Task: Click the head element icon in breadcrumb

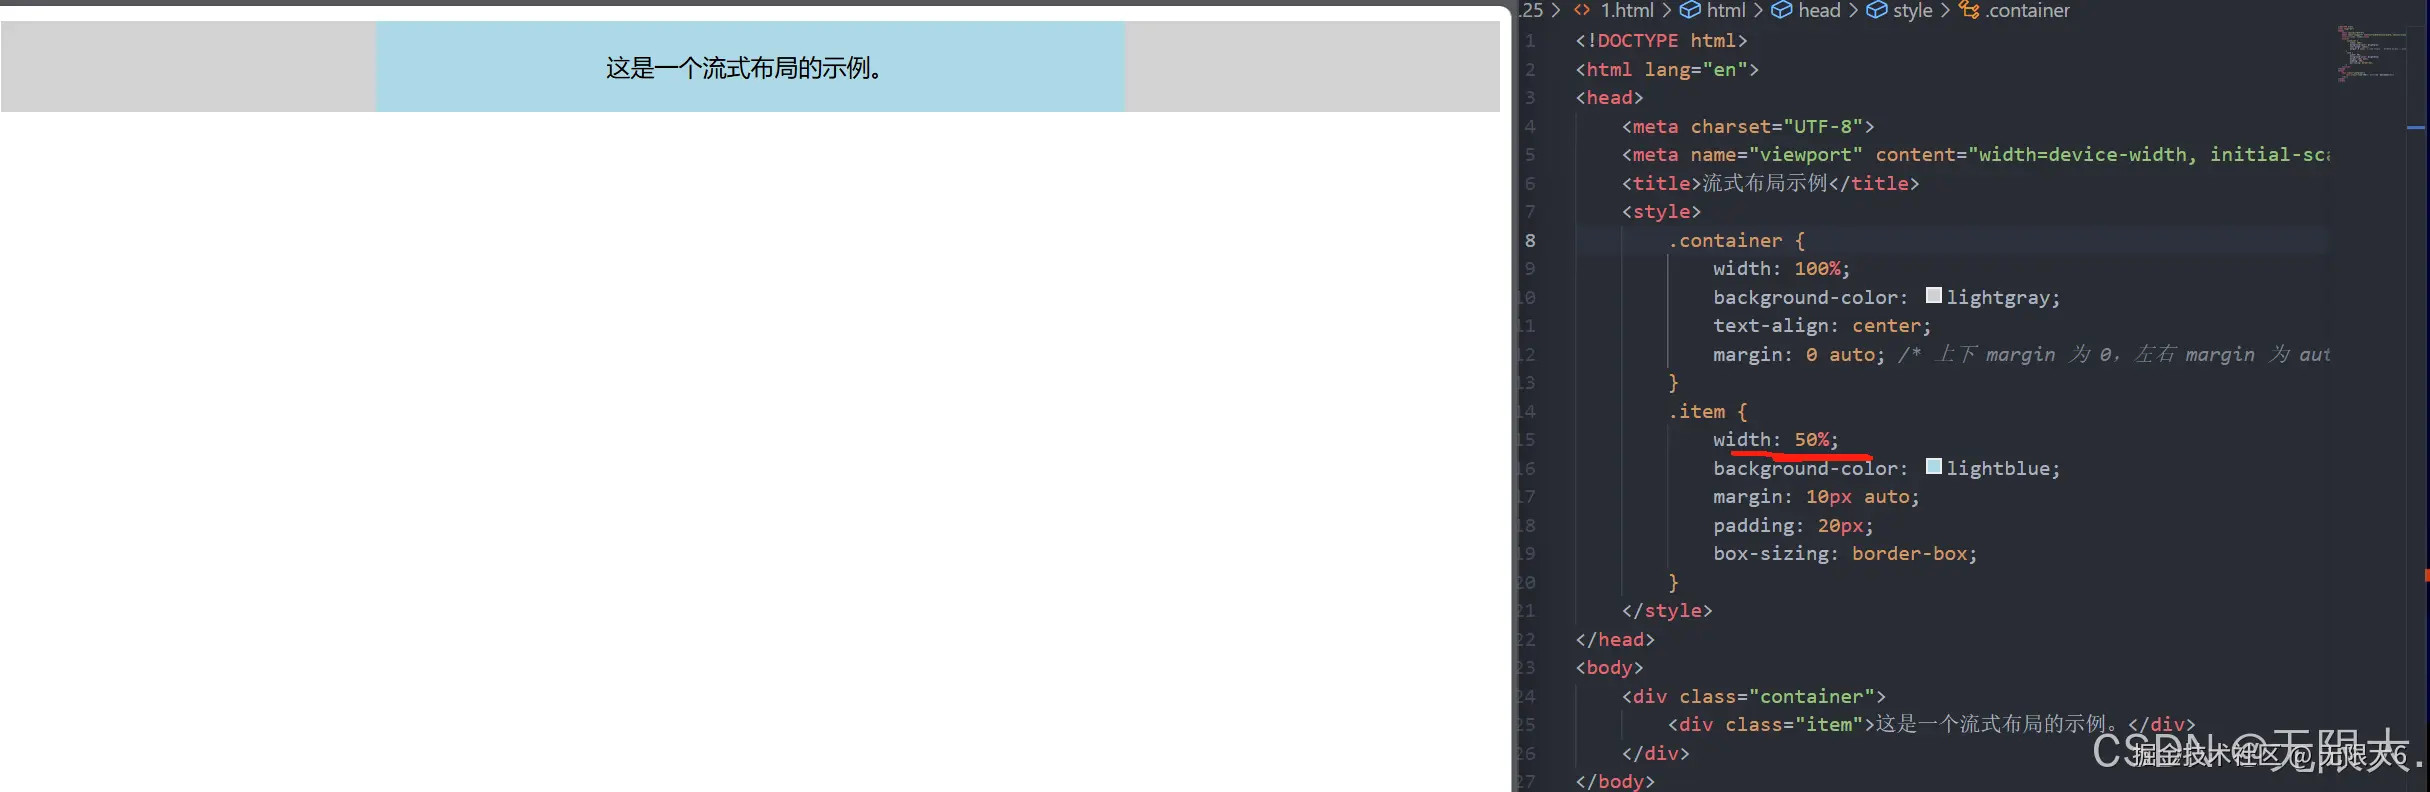Action: click(1782, 10)
